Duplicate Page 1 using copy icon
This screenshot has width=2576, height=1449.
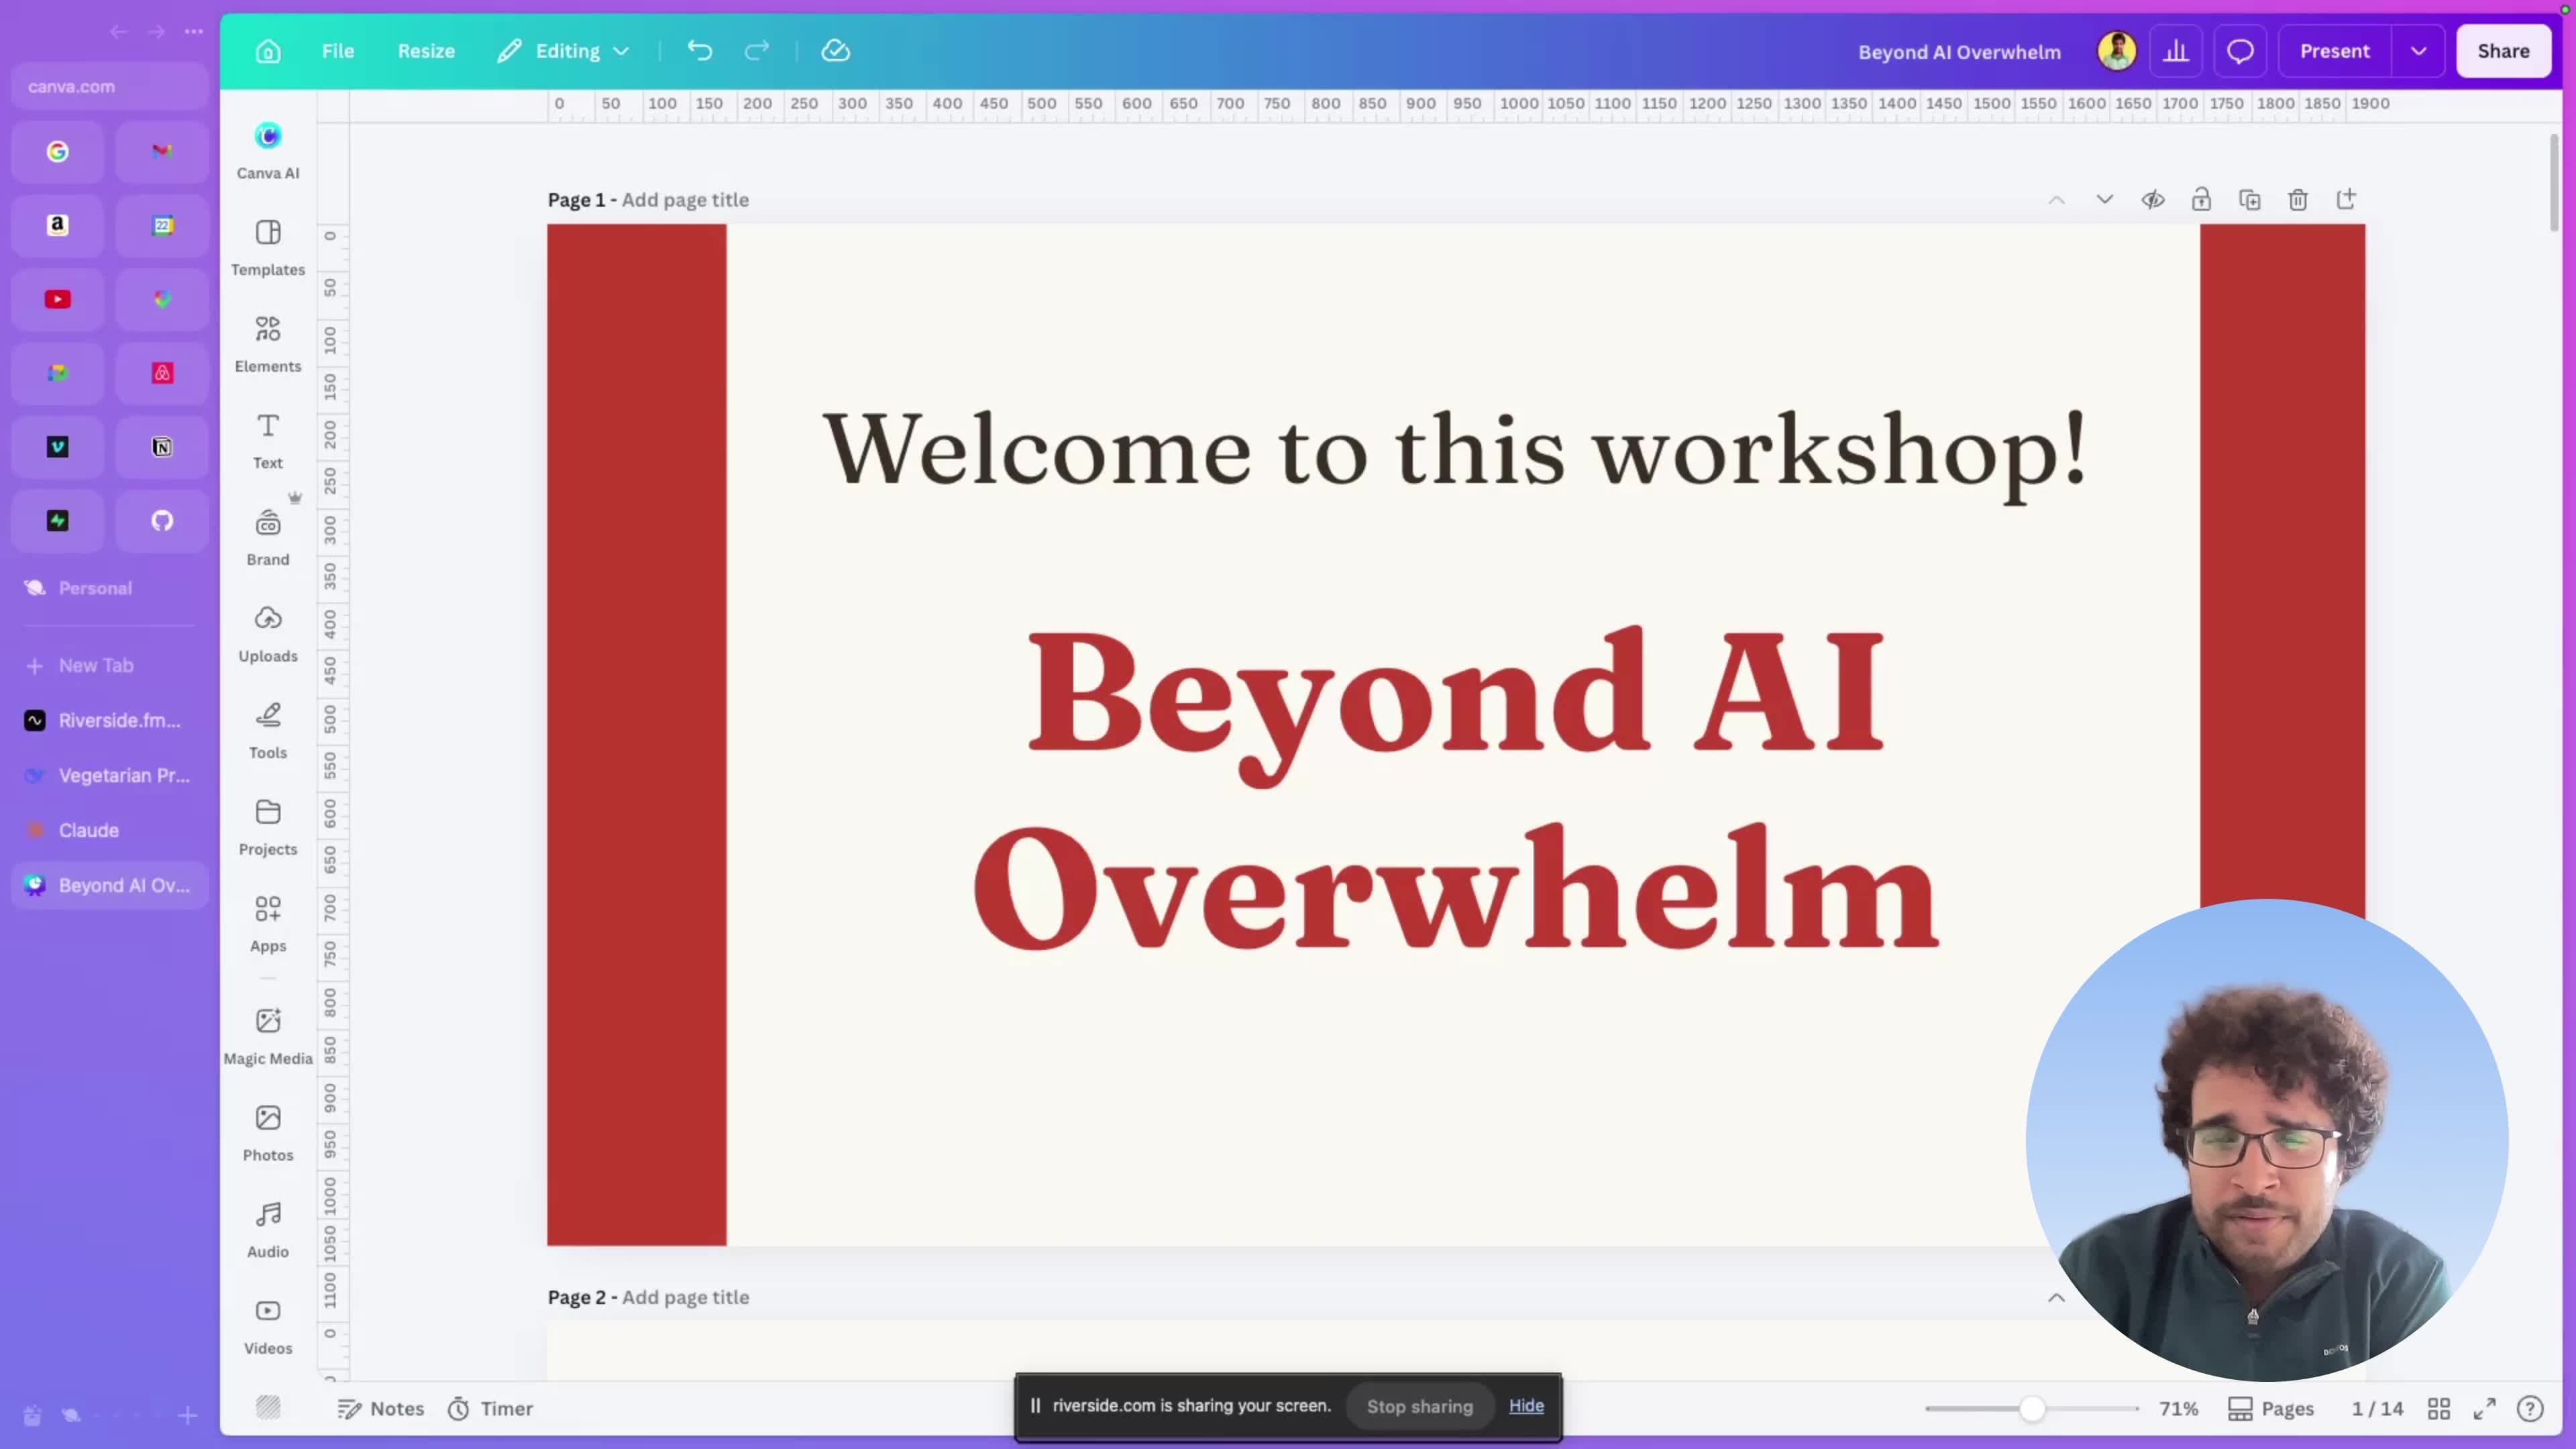tap(2250, 200)
